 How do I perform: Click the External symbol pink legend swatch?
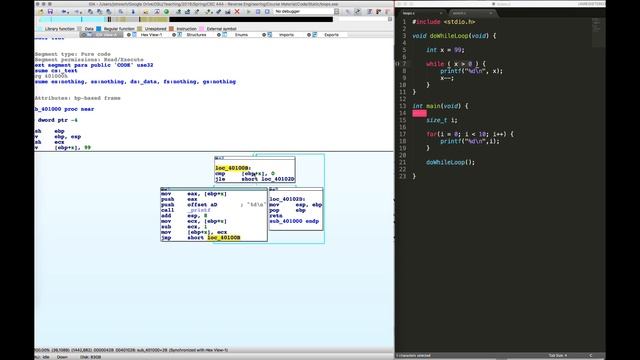[202, 29]
